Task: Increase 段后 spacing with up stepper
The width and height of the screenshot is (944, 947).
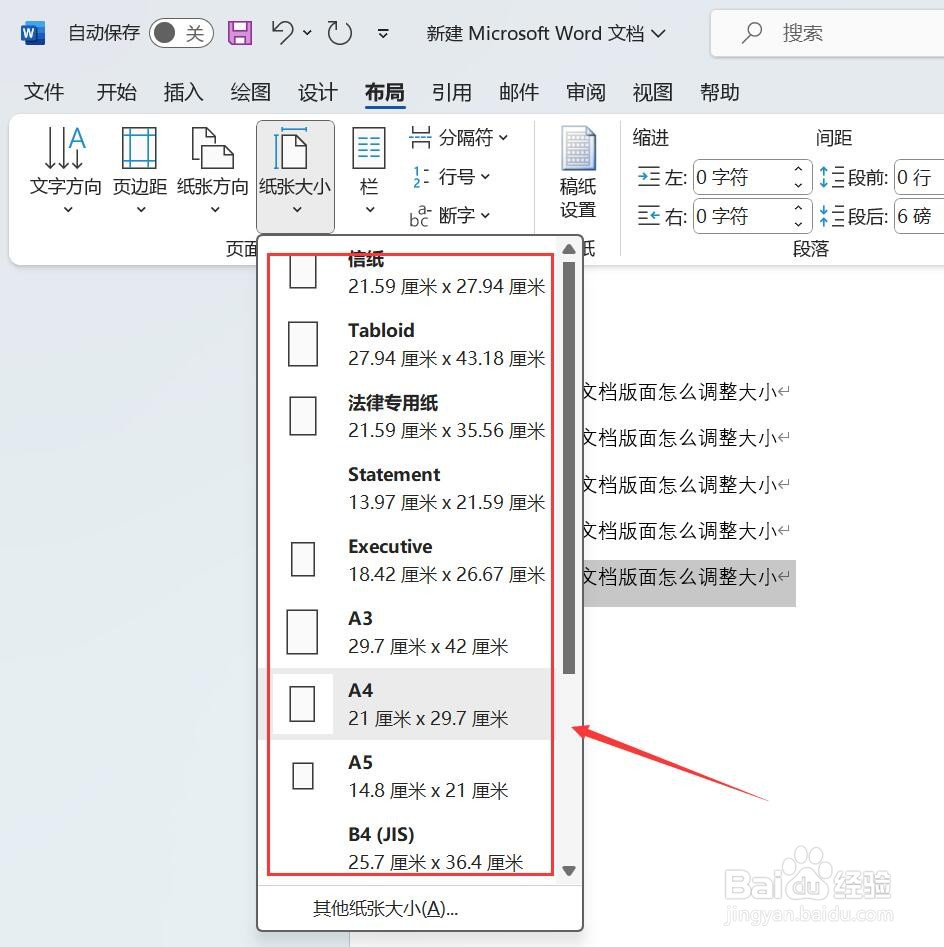Action: 941,208
